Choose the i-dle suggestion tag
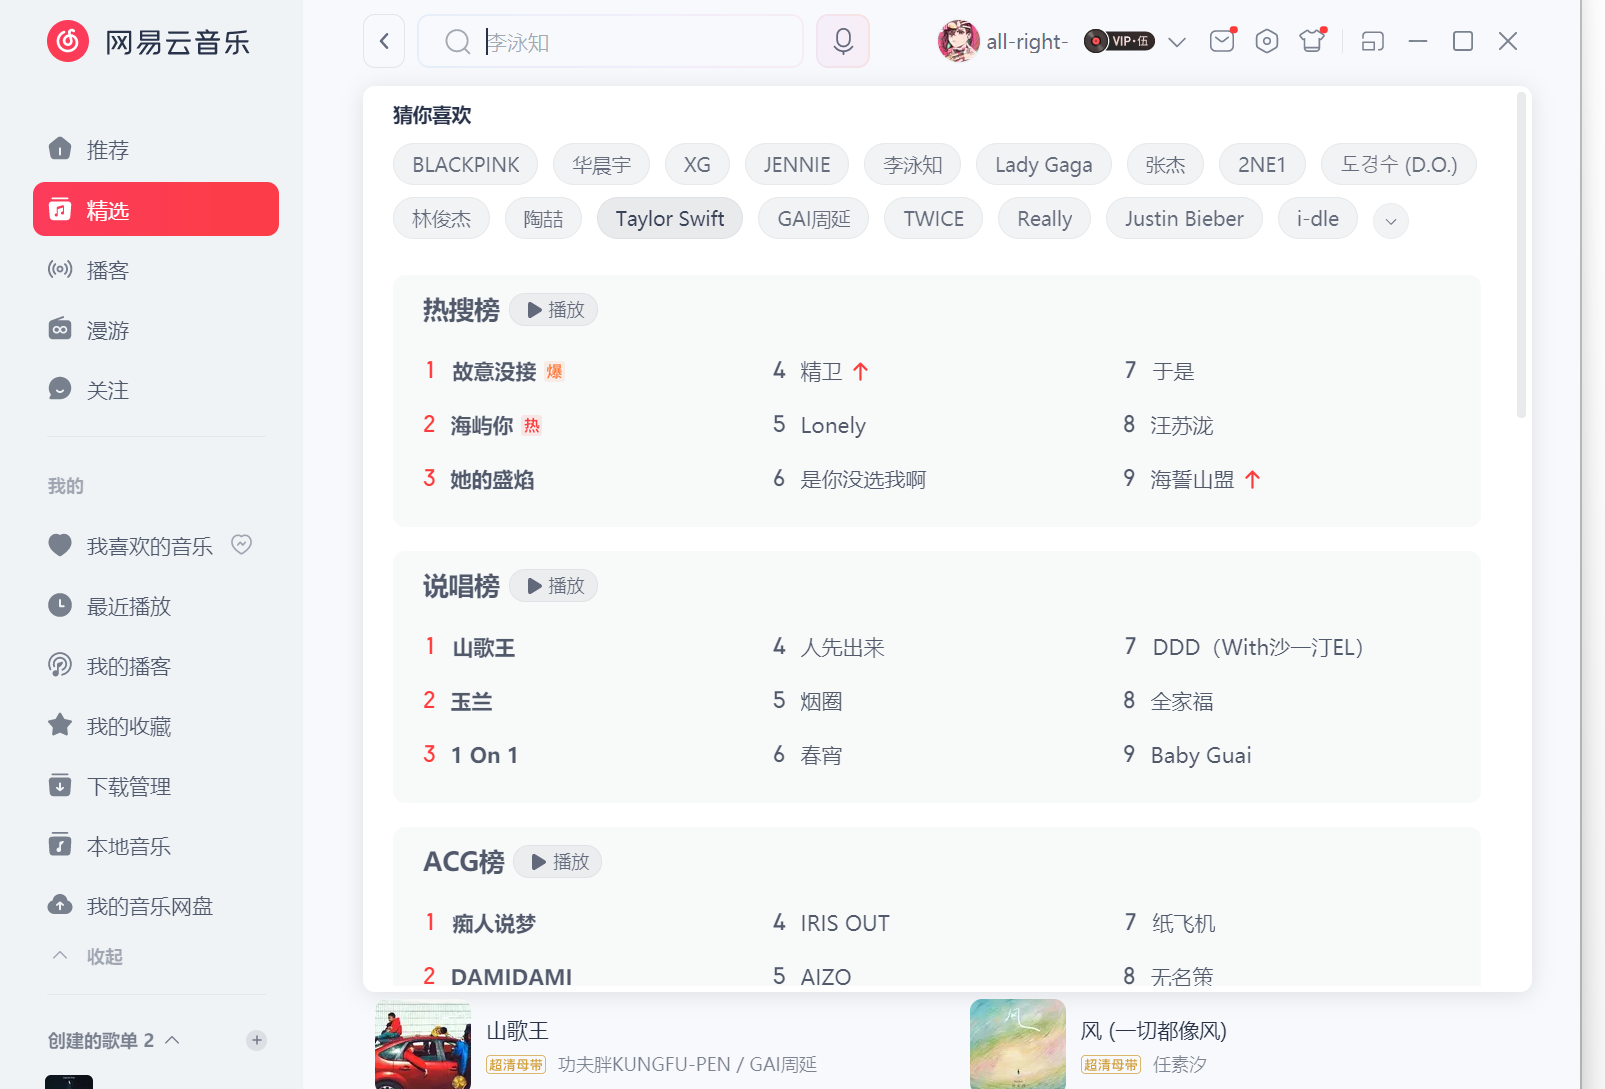The image size is (1605, 1089). coord(1318,219)
